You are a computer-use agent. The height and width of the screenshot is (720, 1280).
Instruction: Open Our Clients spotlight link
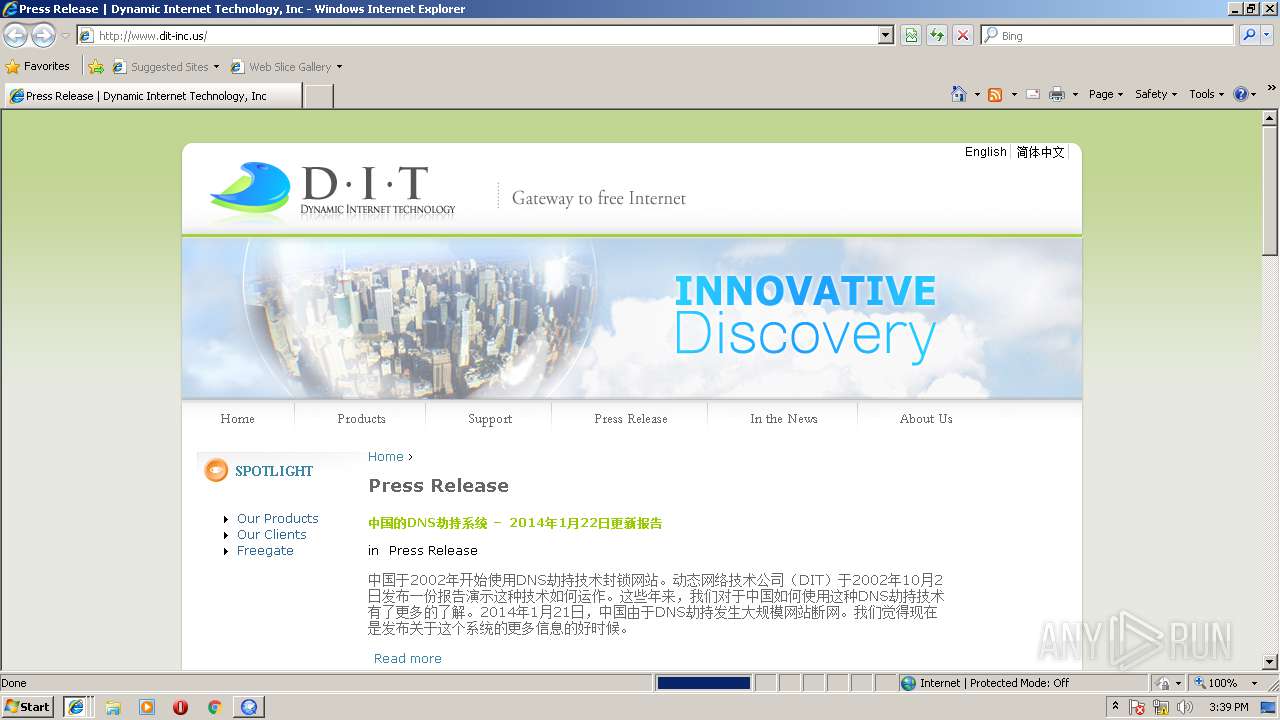(272, 534)
